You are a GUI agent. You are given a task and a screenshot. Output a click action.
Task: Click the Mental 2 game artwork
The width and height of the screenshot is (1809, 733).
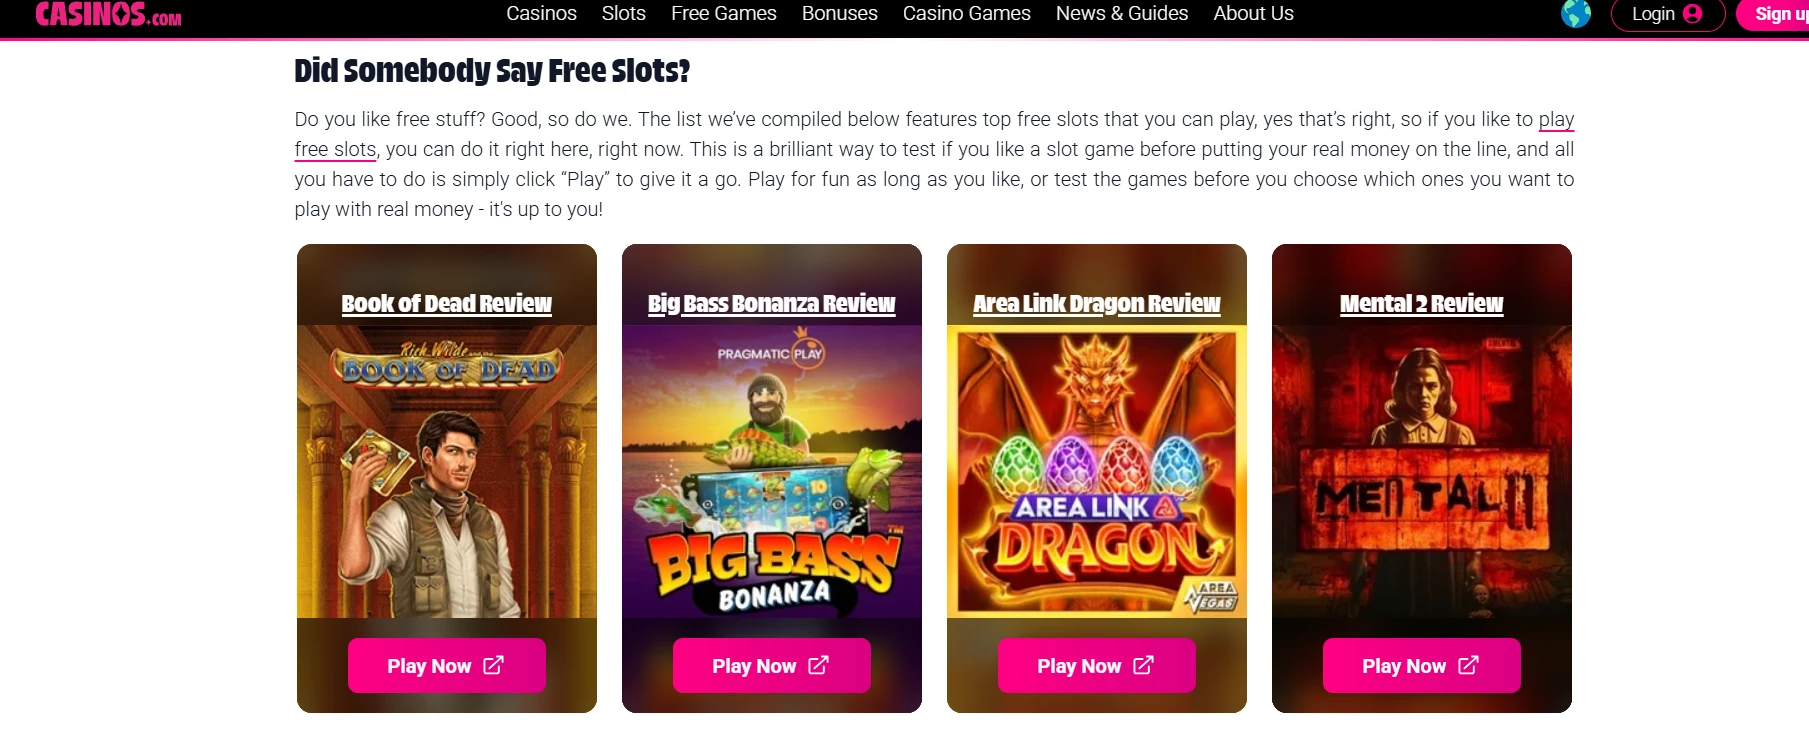coord(1422,471)
